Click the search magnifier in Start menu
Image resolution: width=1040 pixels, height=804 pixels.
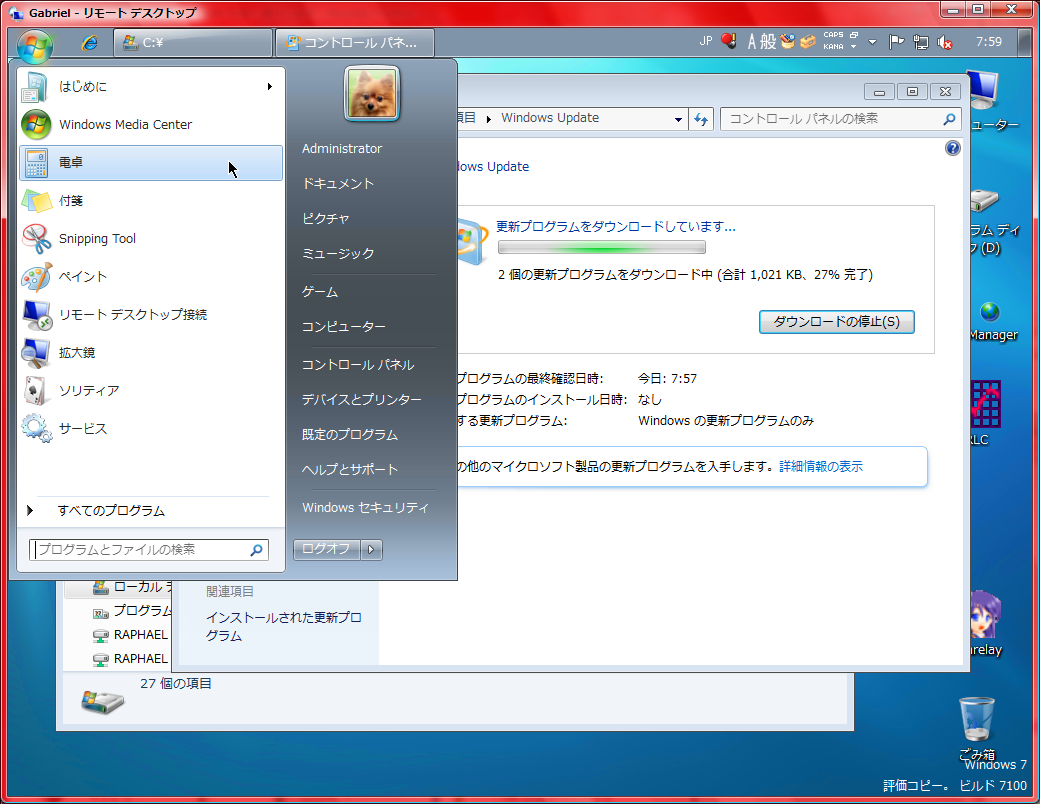click(x=257, y=550)
